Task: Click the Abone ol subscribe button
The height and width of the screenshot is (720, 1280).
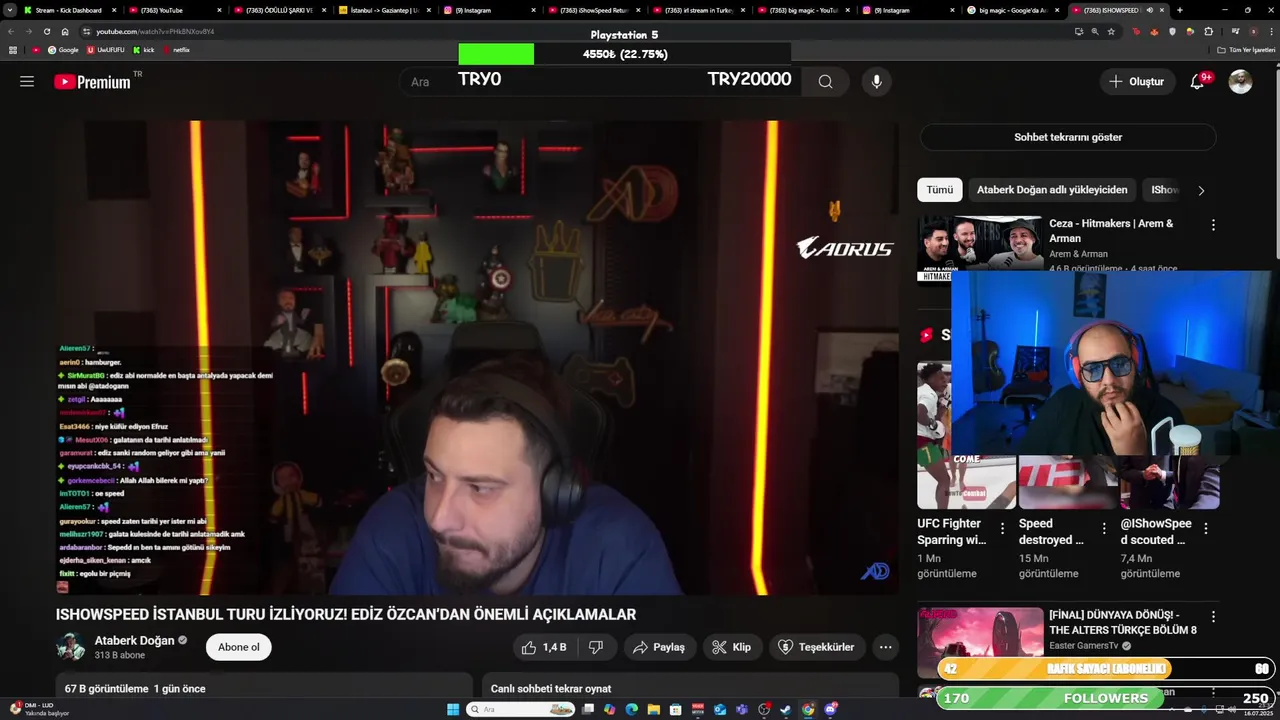Action: pyautogui.click(x=239, y=647)
